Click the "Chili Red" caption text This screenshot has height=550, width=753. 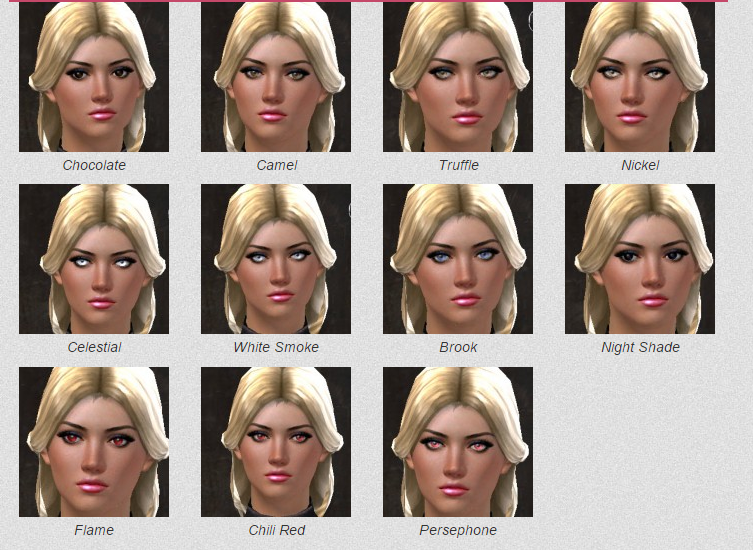coord(277,530)
